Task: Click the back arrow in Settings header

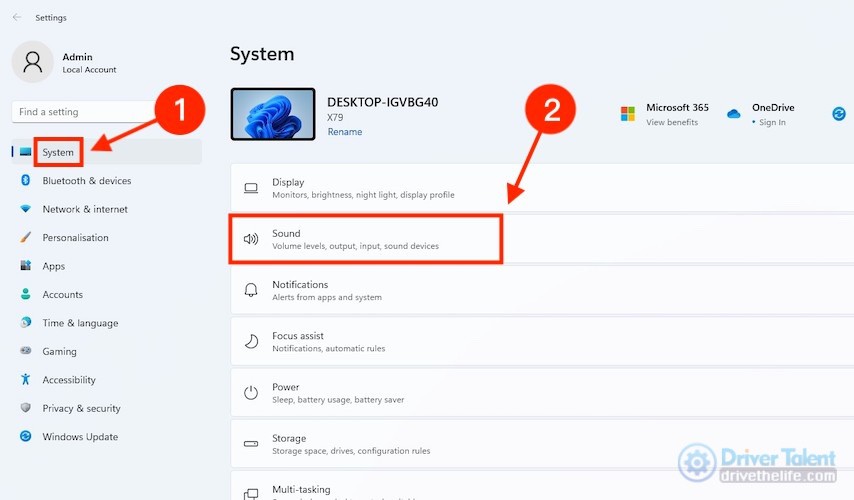Action: click(17, 17)
